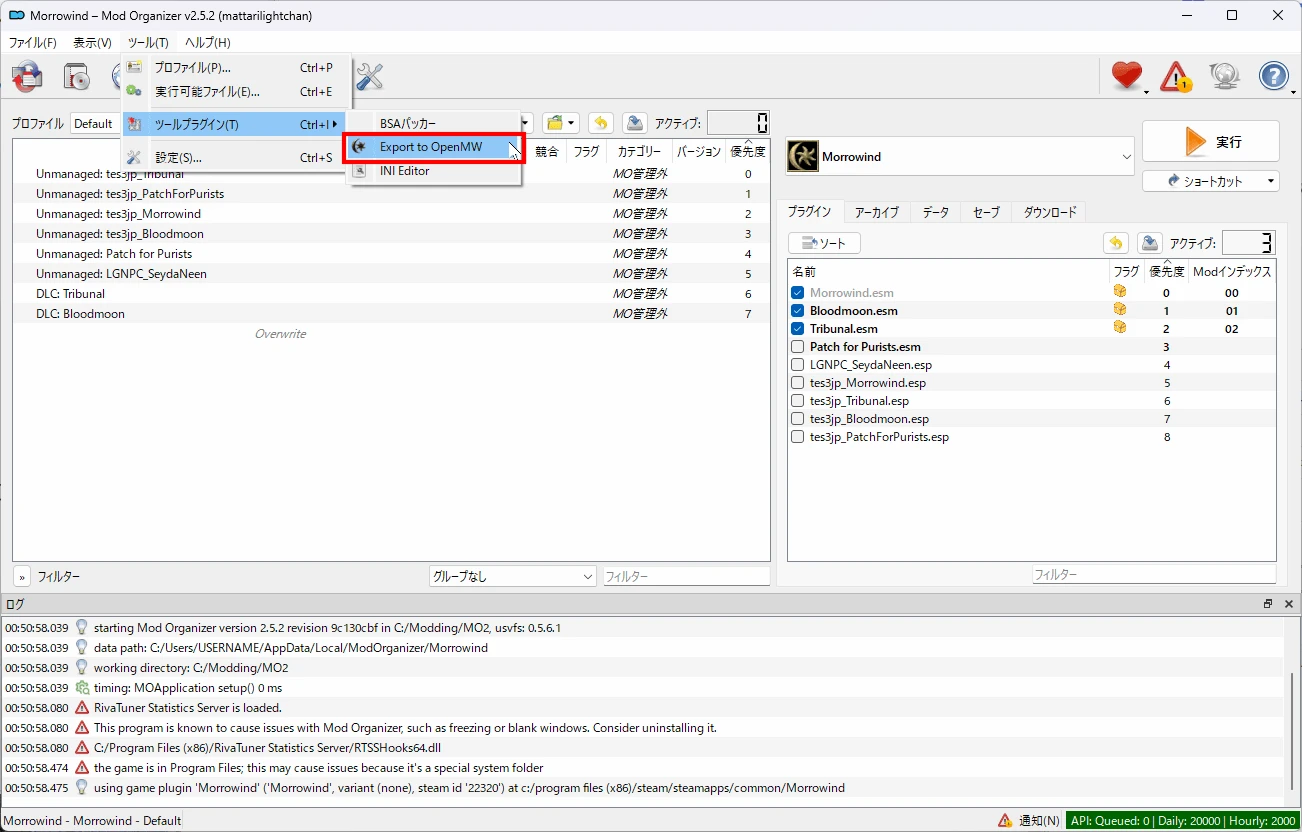Viewport: 1302px width, 832px height.
Task: Switch to the データ tab
Action: tap(936, 212)
